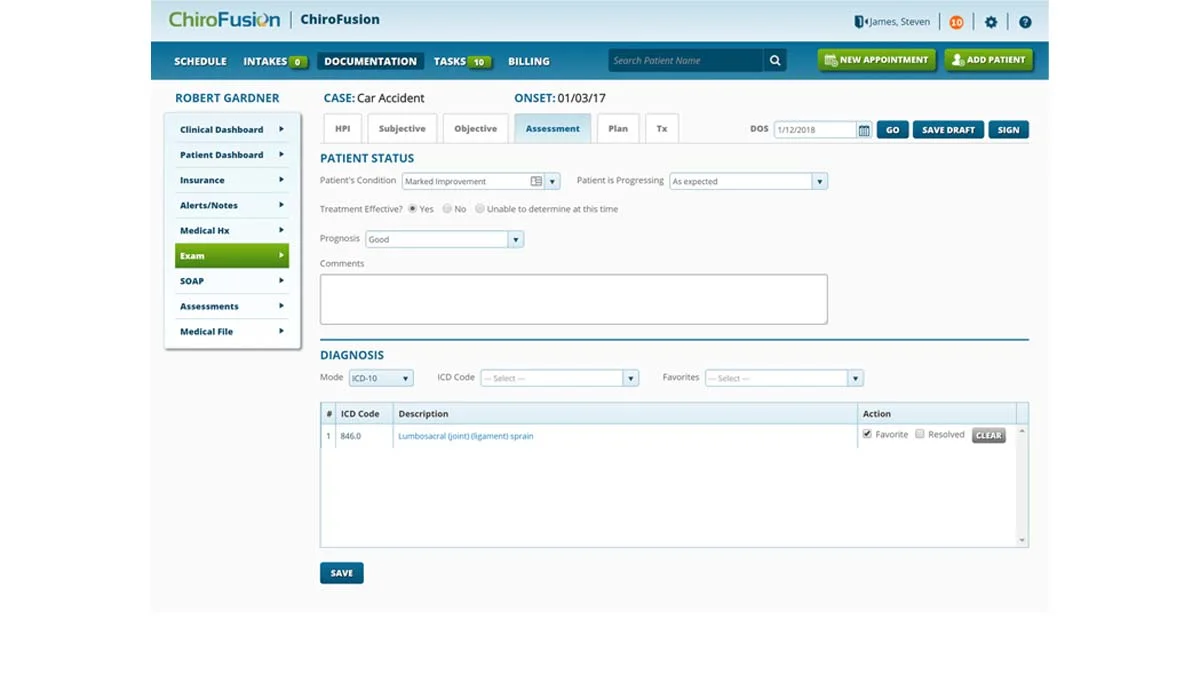
Task: Click the help question mark icon
Action: (1025, 22)
